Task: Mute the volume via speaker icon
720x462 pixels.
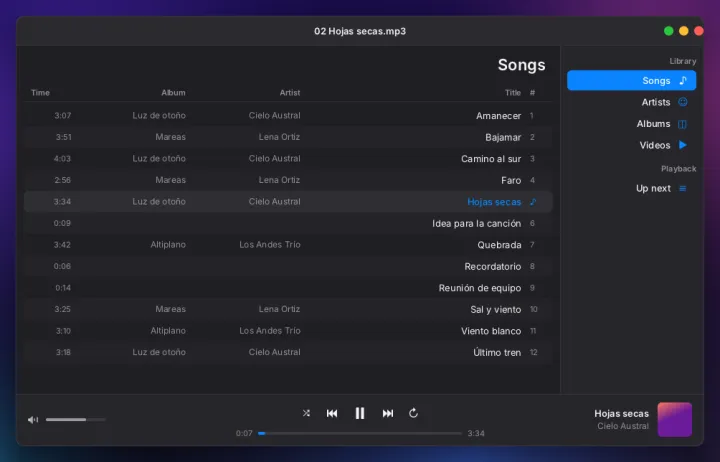Action: point(33,420)
